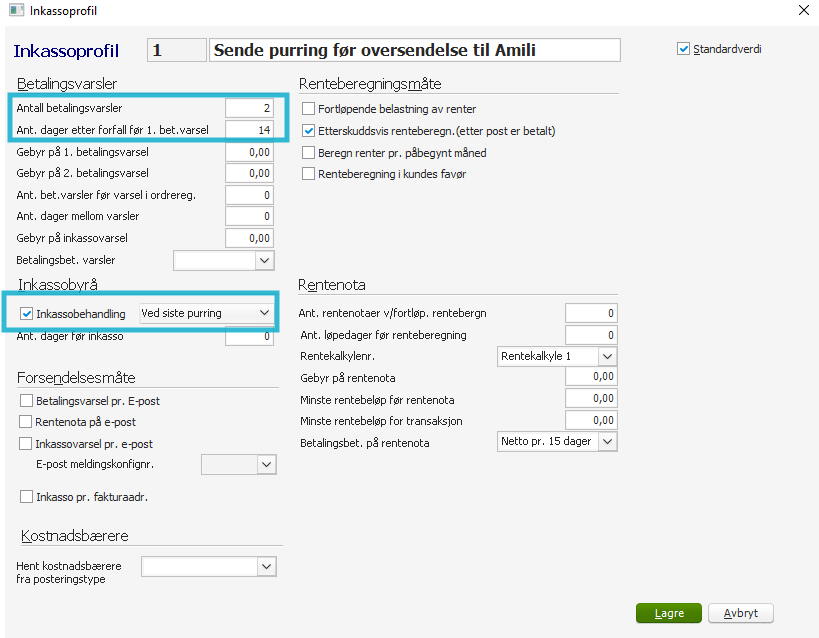Click Ant. rentenotaer v/fortløp. field
Screen dimensions: 819x638
coord(591,313)
